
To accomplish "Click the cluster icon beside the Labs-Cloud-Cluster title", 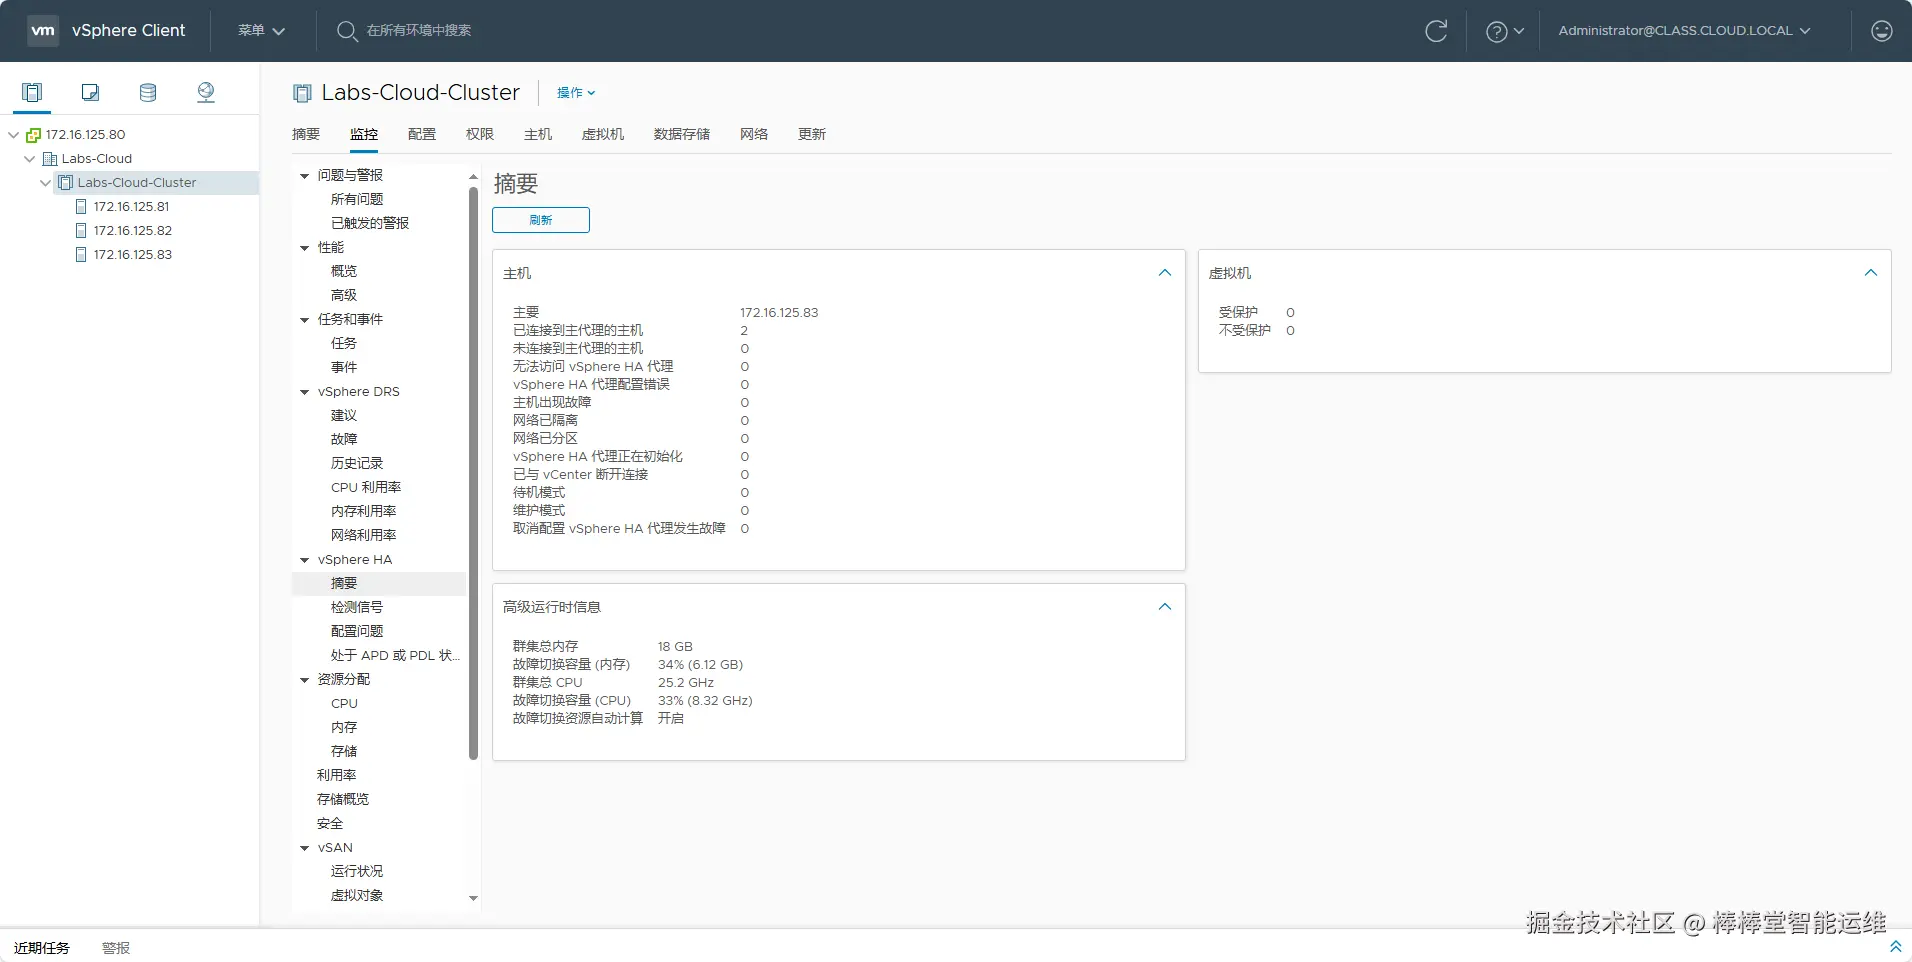I will point(302,93).
